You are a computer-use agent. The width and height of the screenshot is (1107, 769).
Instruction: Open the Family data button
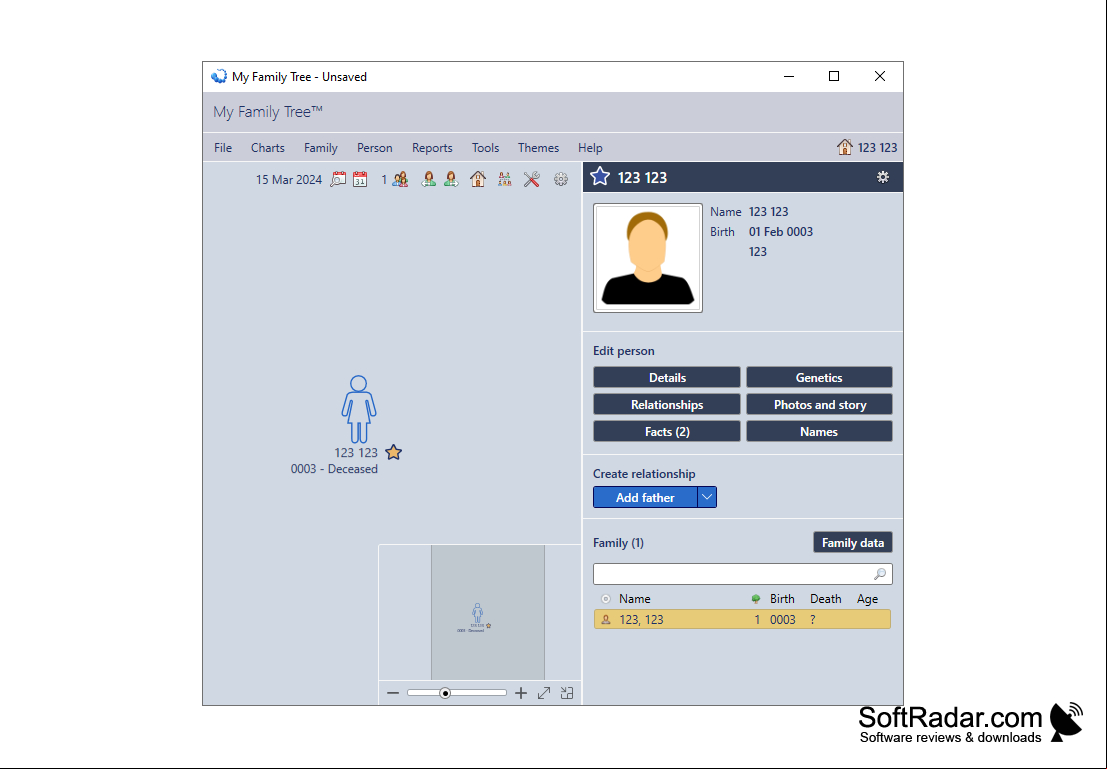[x=853, y=542]
